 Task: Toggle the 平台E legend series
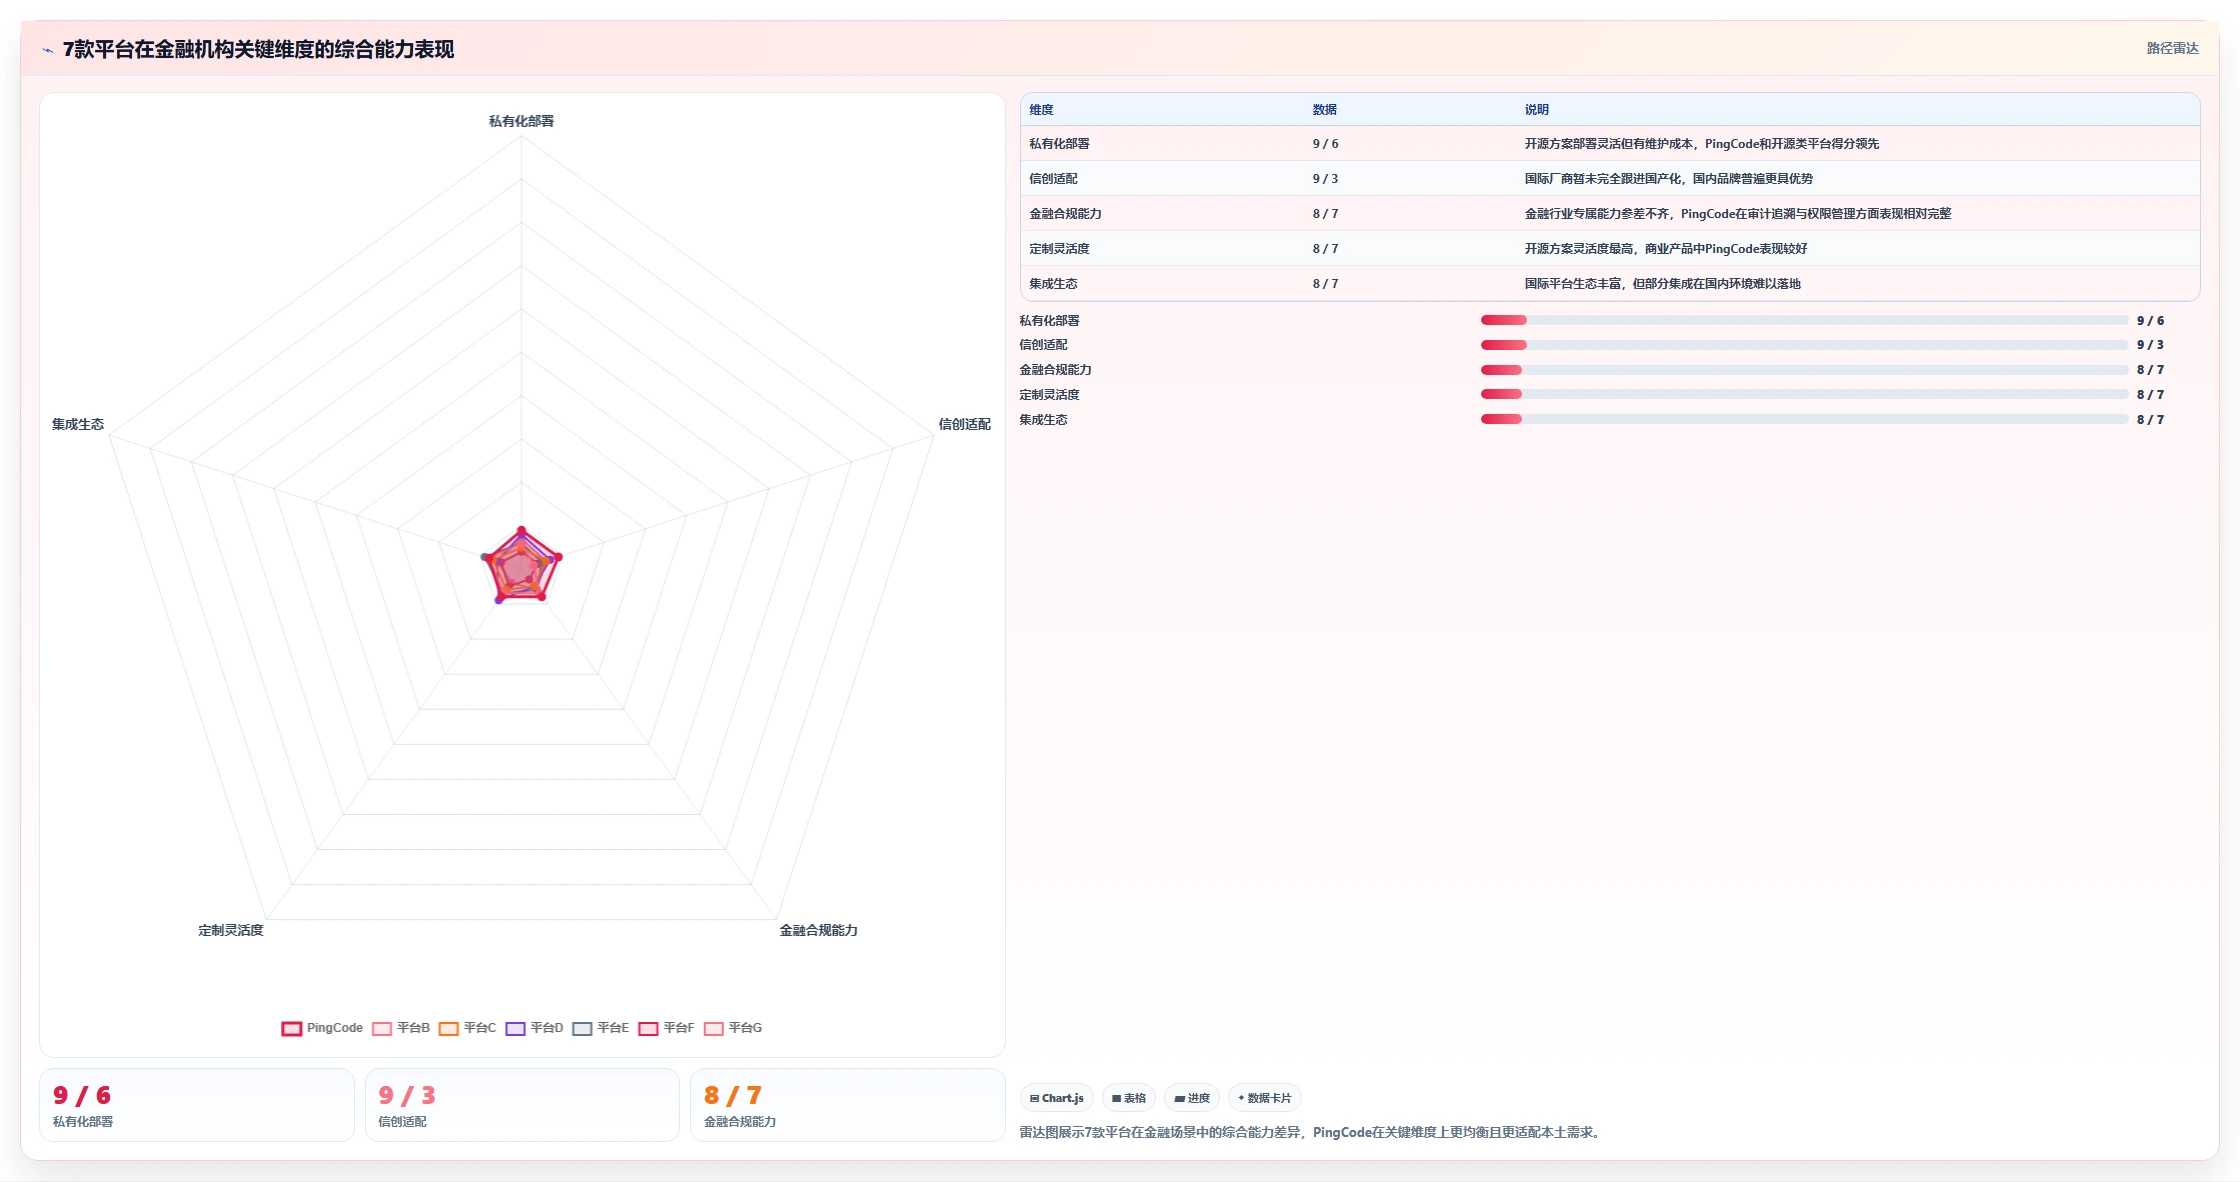[600, 1028]
